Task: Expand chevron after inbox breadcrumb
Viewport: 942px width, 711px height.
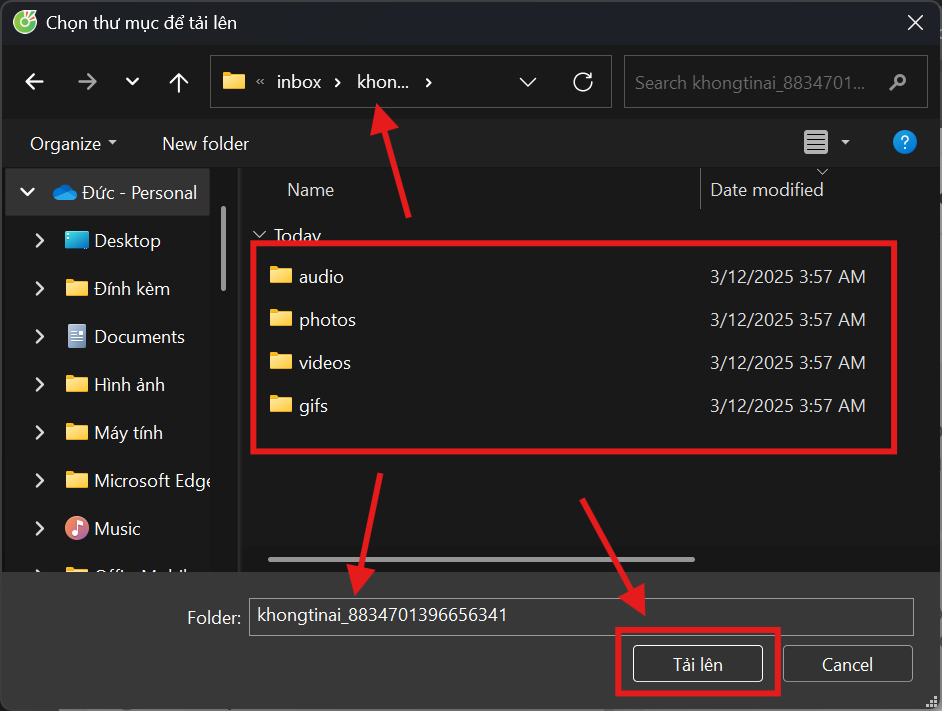Action: click(338, 82)
